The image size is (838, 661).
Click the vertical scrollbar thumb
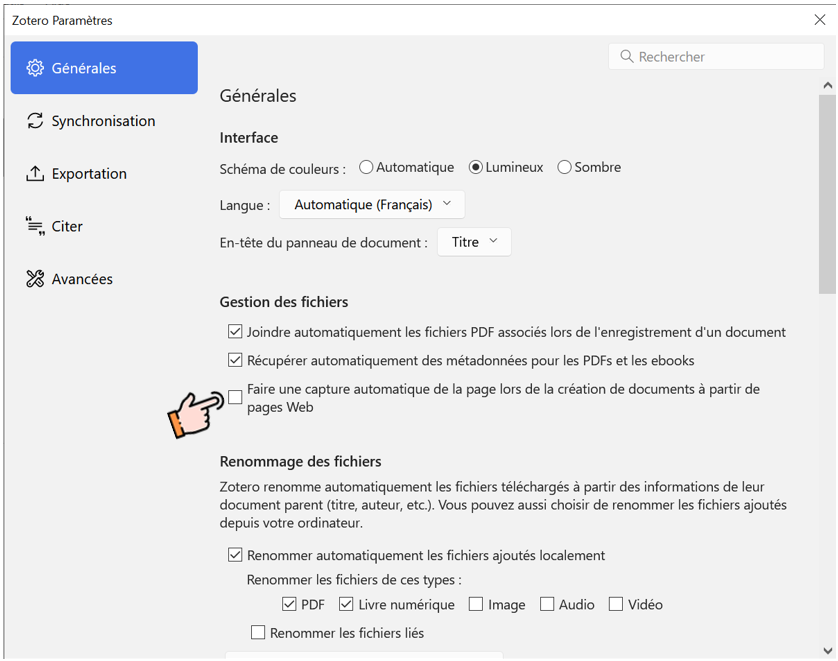pyautogui.click(x=827, y=195)
